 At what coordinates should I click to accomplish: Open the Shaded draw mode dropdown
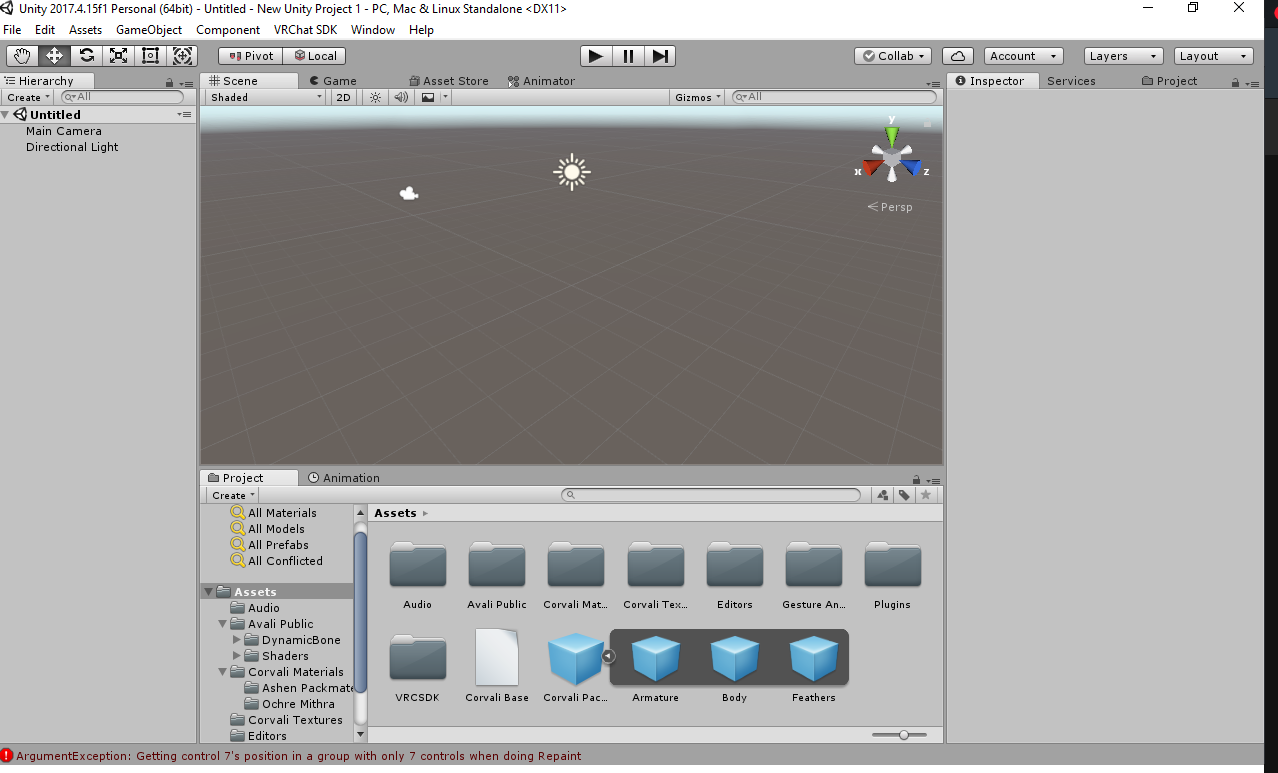tap(266, 97)
